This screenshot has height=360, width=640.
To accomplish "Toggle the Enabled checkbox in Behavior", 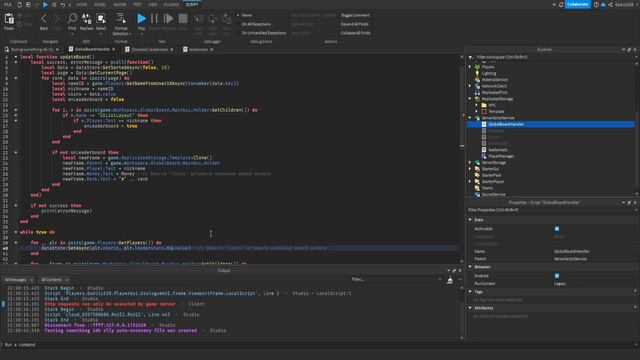I will click(557, 276).
